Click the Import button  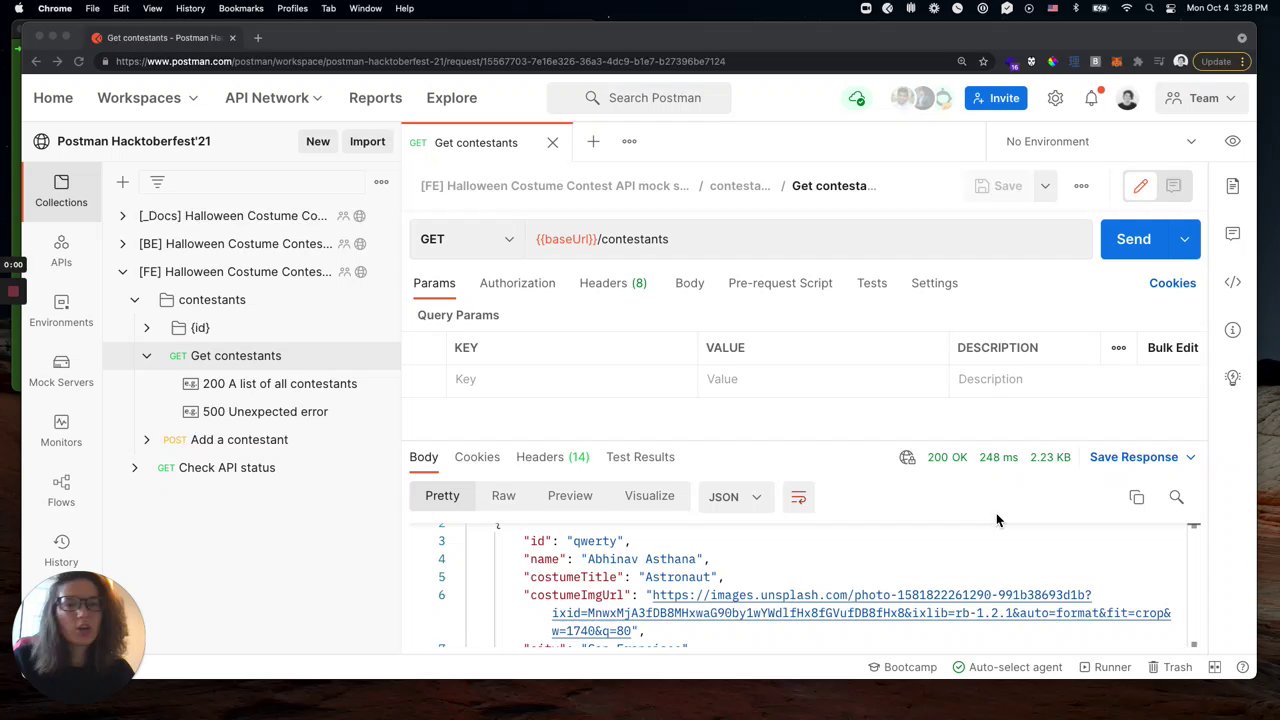(x=367, y=142)
